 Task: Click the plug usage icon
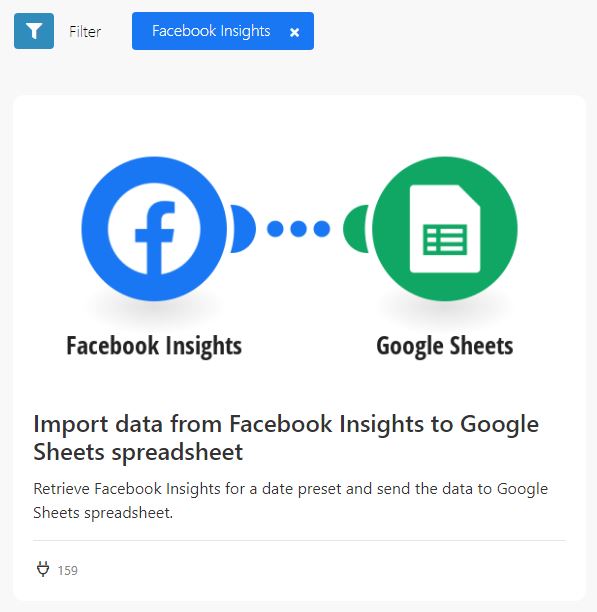43,569
